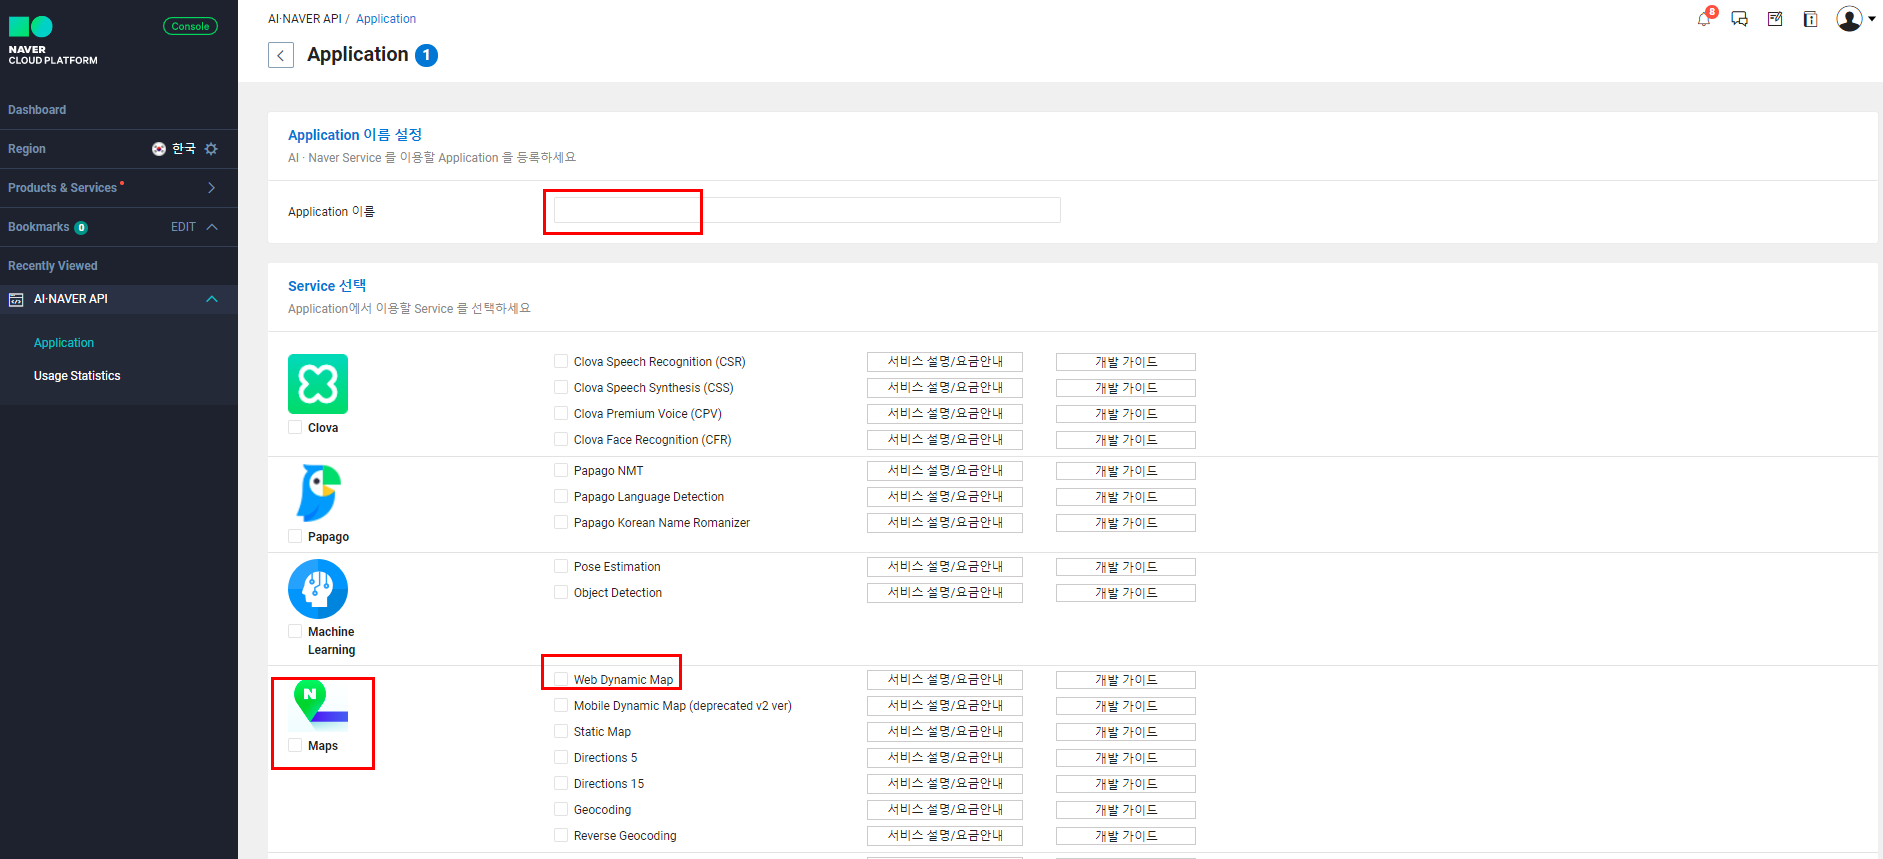Screen dimensions: 1883x859
Task: Tick Papago Korean Name Romanizer checkbox
Action: pos(561,522)
